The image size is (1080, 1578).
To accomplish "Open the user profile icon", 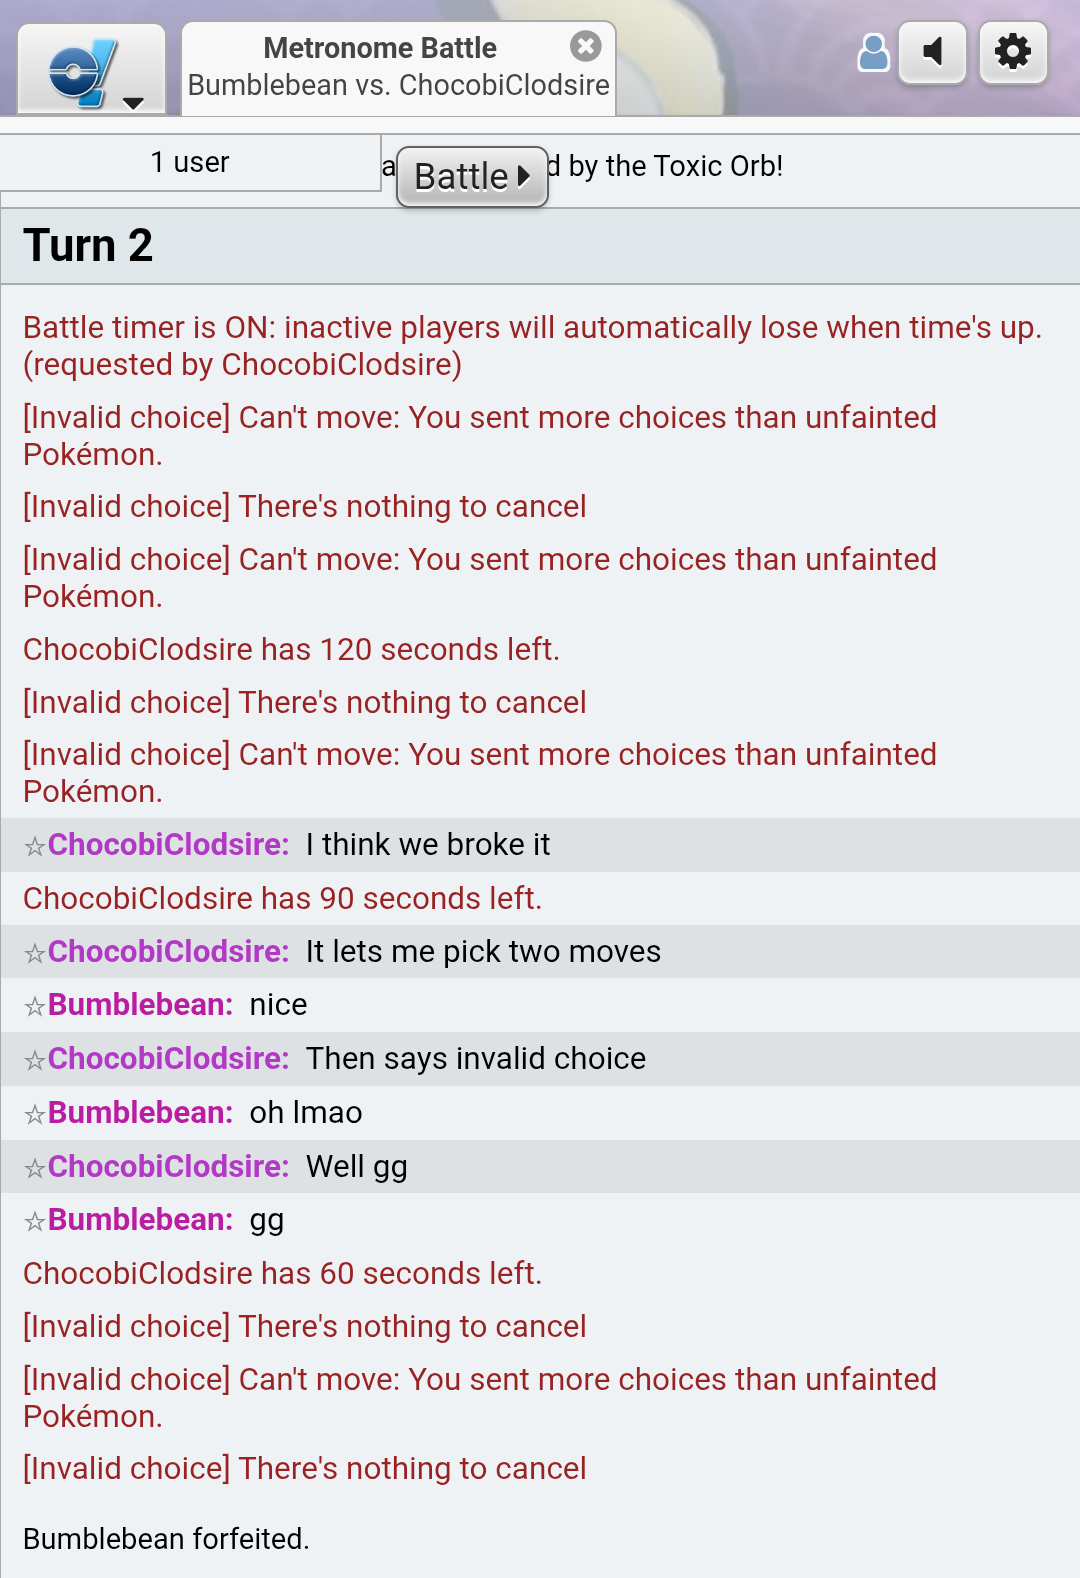I will tap(874, 53).
